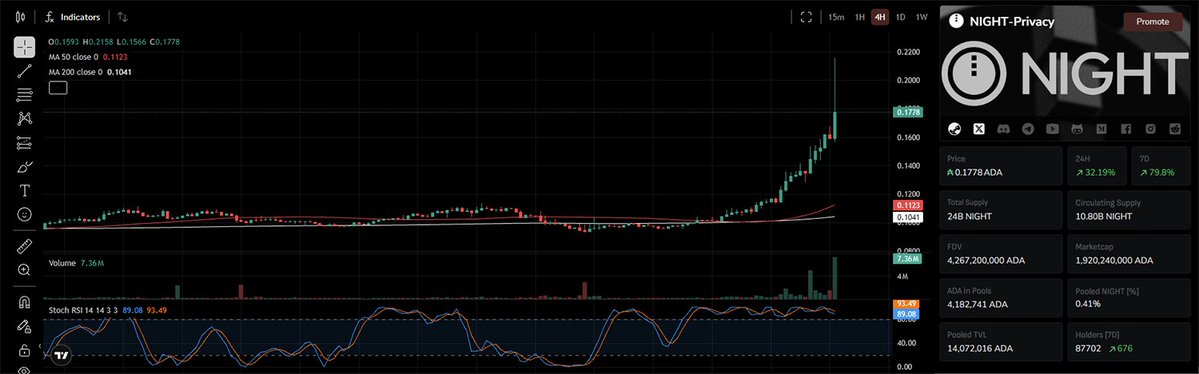Click the 24H 32.19% change card
Screen dimensions: 1199x374
(x=1097, y=165)
